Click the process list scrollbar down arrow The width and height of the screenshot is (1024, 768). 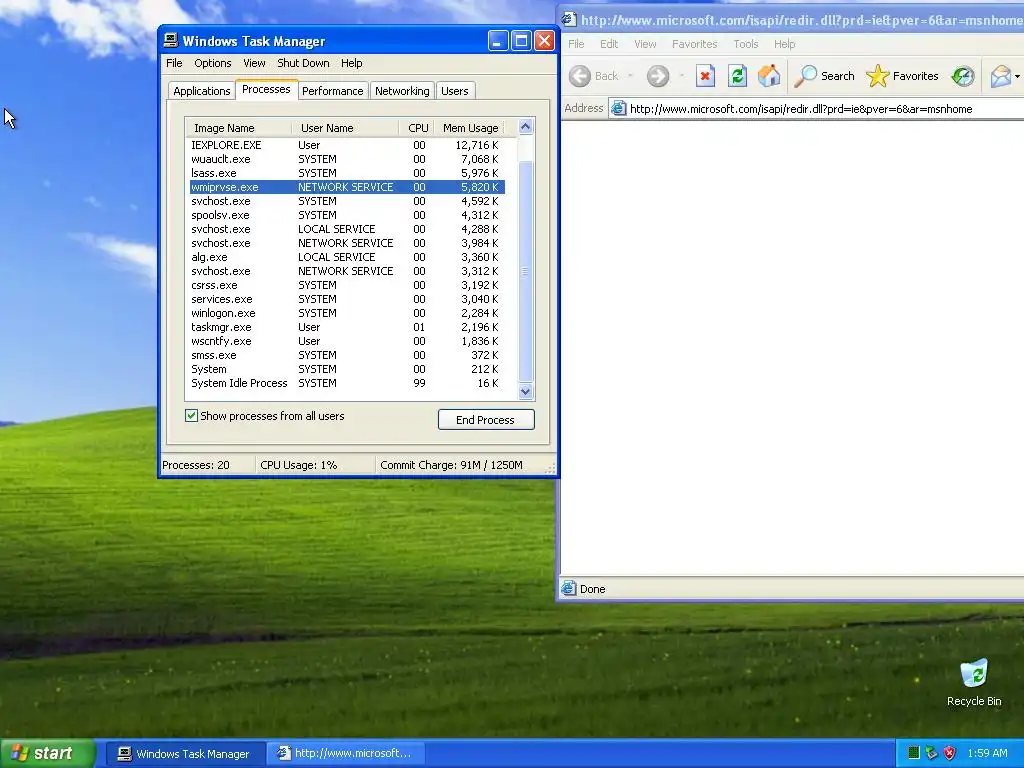pos(526,392)
